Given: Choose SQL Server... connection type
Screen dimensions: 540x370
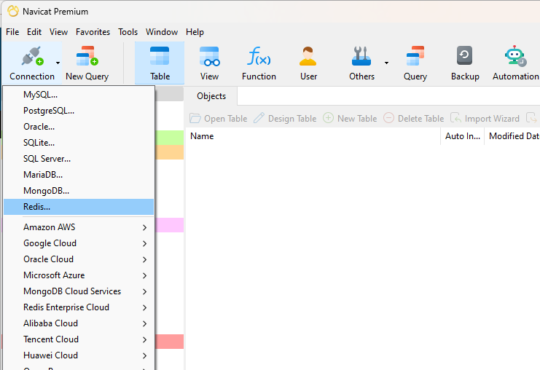Looking at the screenshot, I should click(79, 159).
